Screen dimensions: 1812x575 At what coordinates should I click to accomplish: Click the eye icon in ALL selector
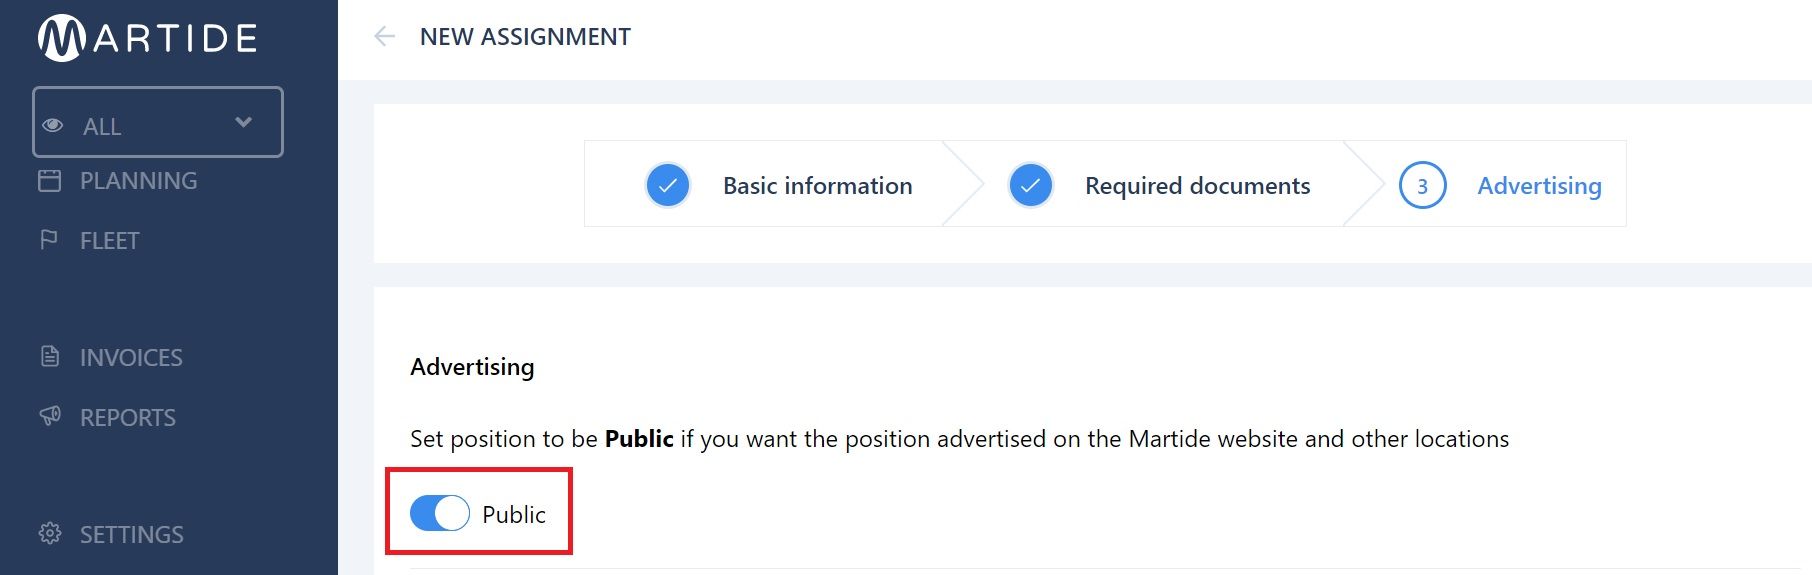click(x=53, y=126)
